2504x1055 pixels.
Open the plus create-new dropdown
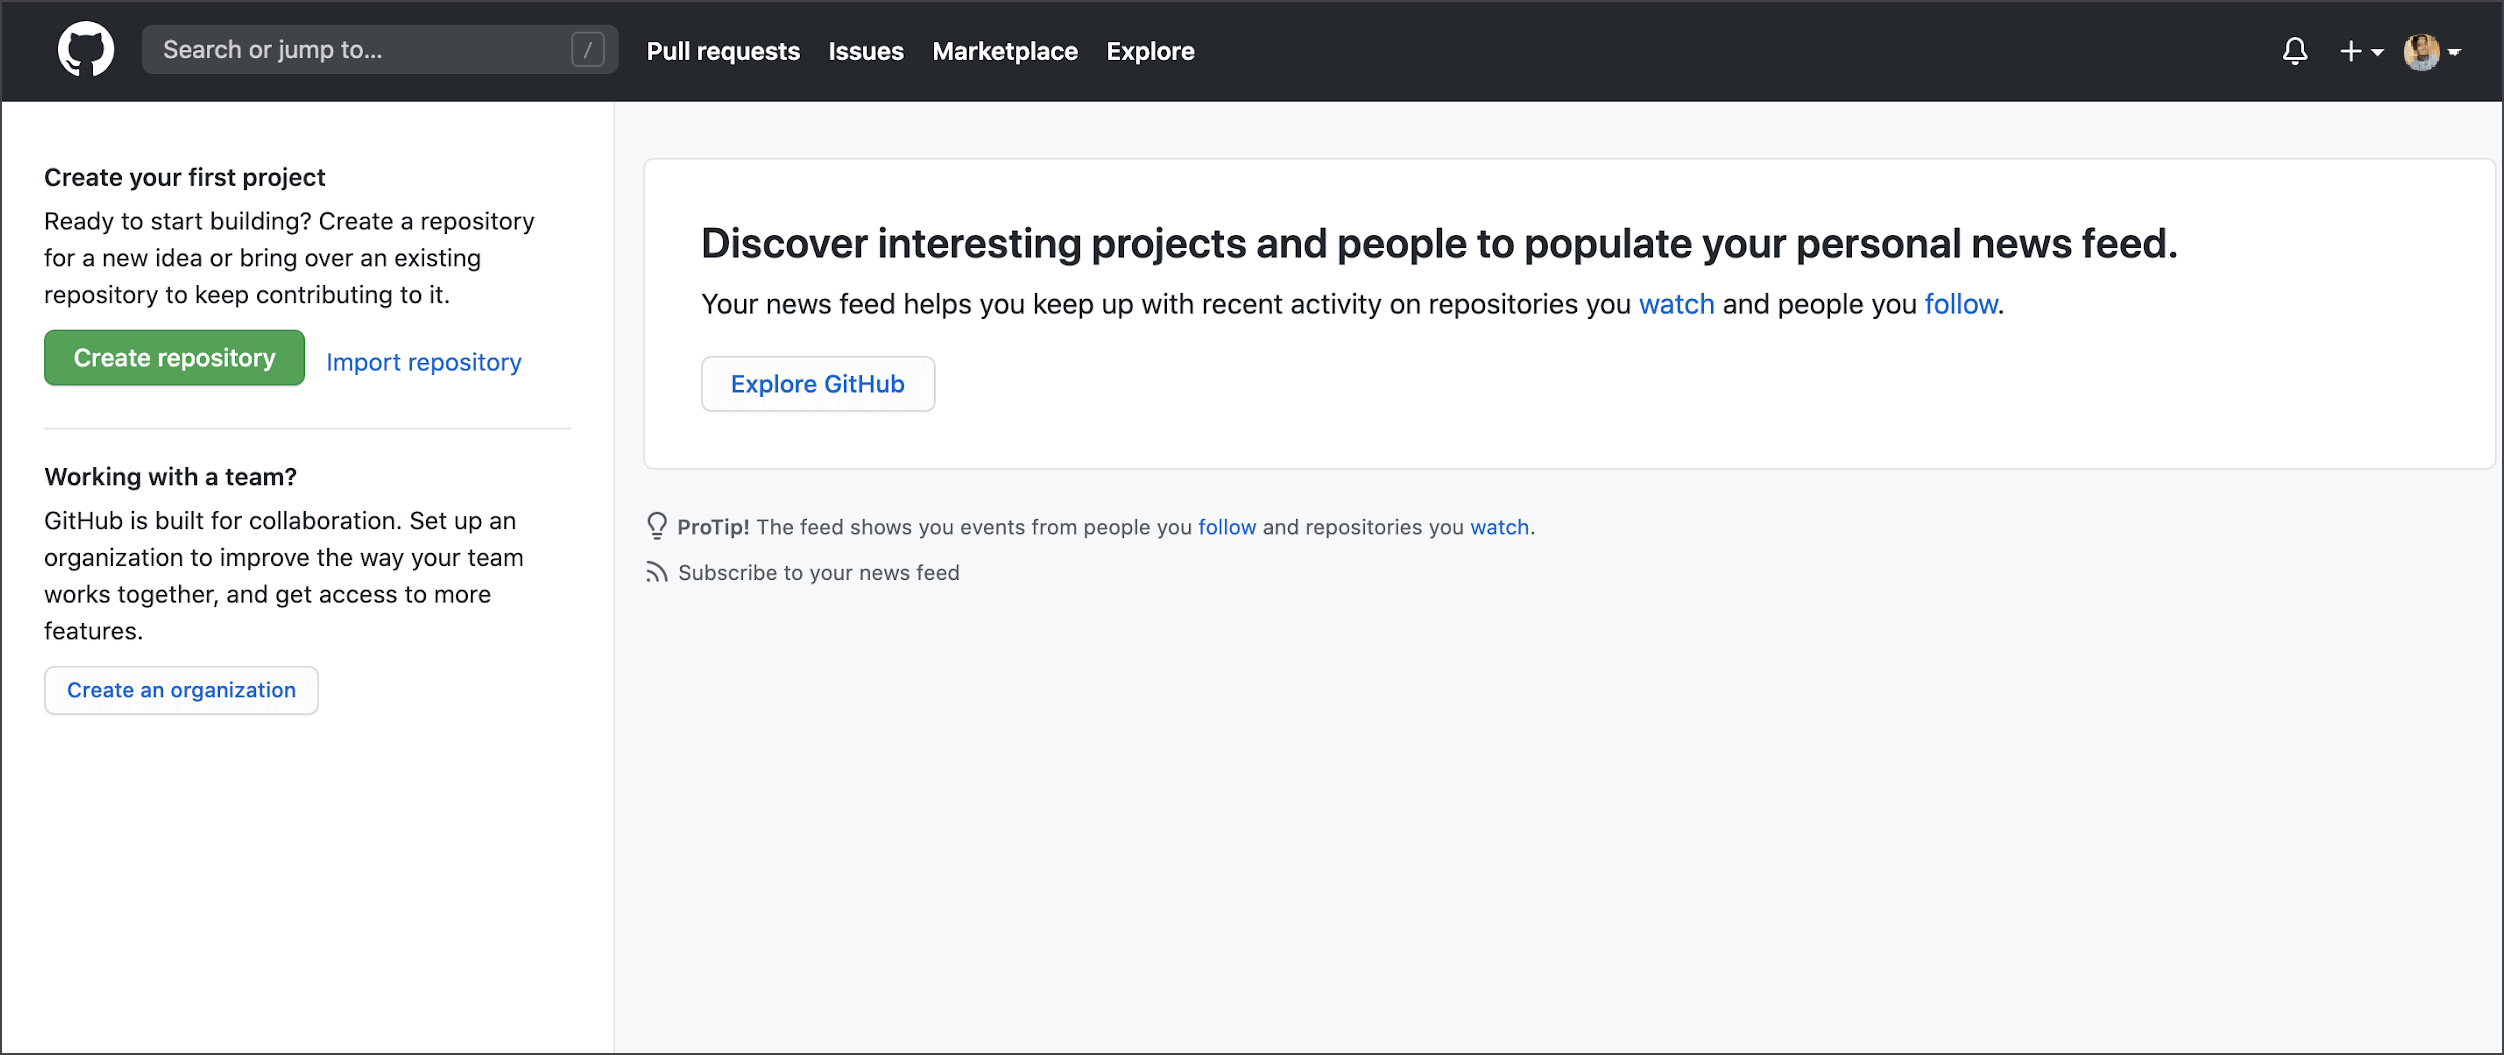click(x=2361, y=51)
